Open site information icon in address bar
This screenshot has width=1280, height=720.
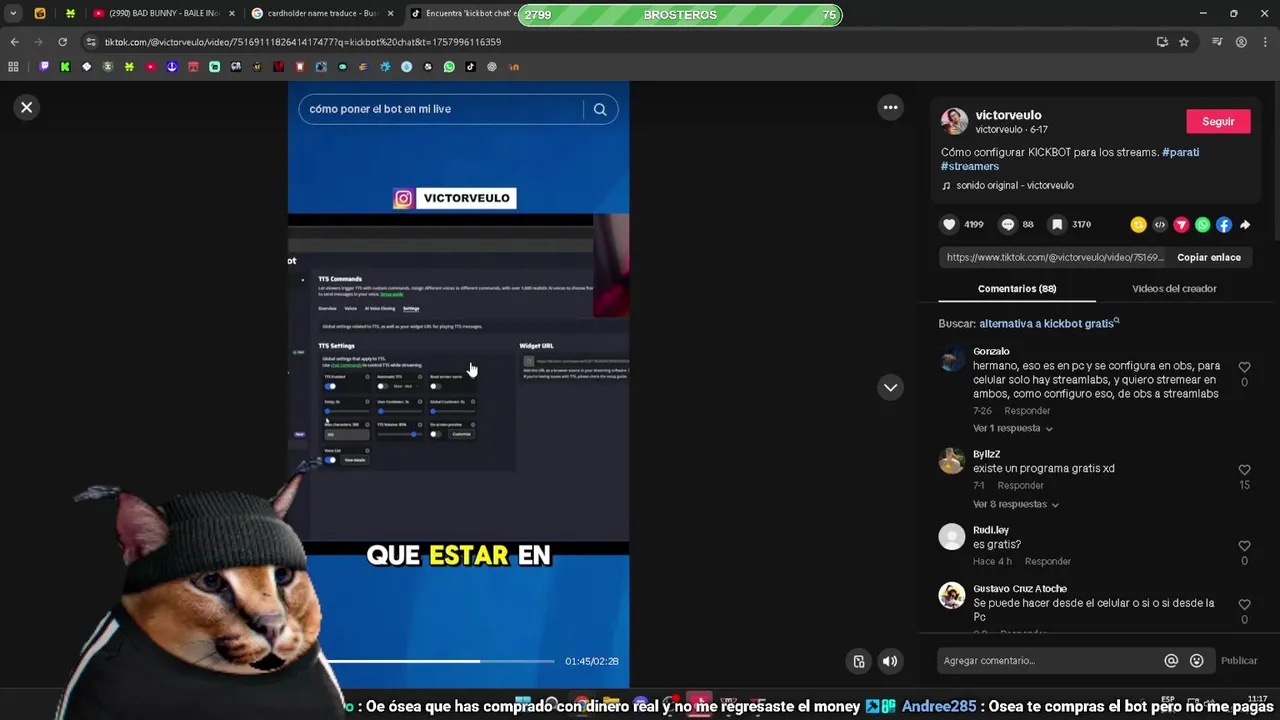click(x=91, y=42)
